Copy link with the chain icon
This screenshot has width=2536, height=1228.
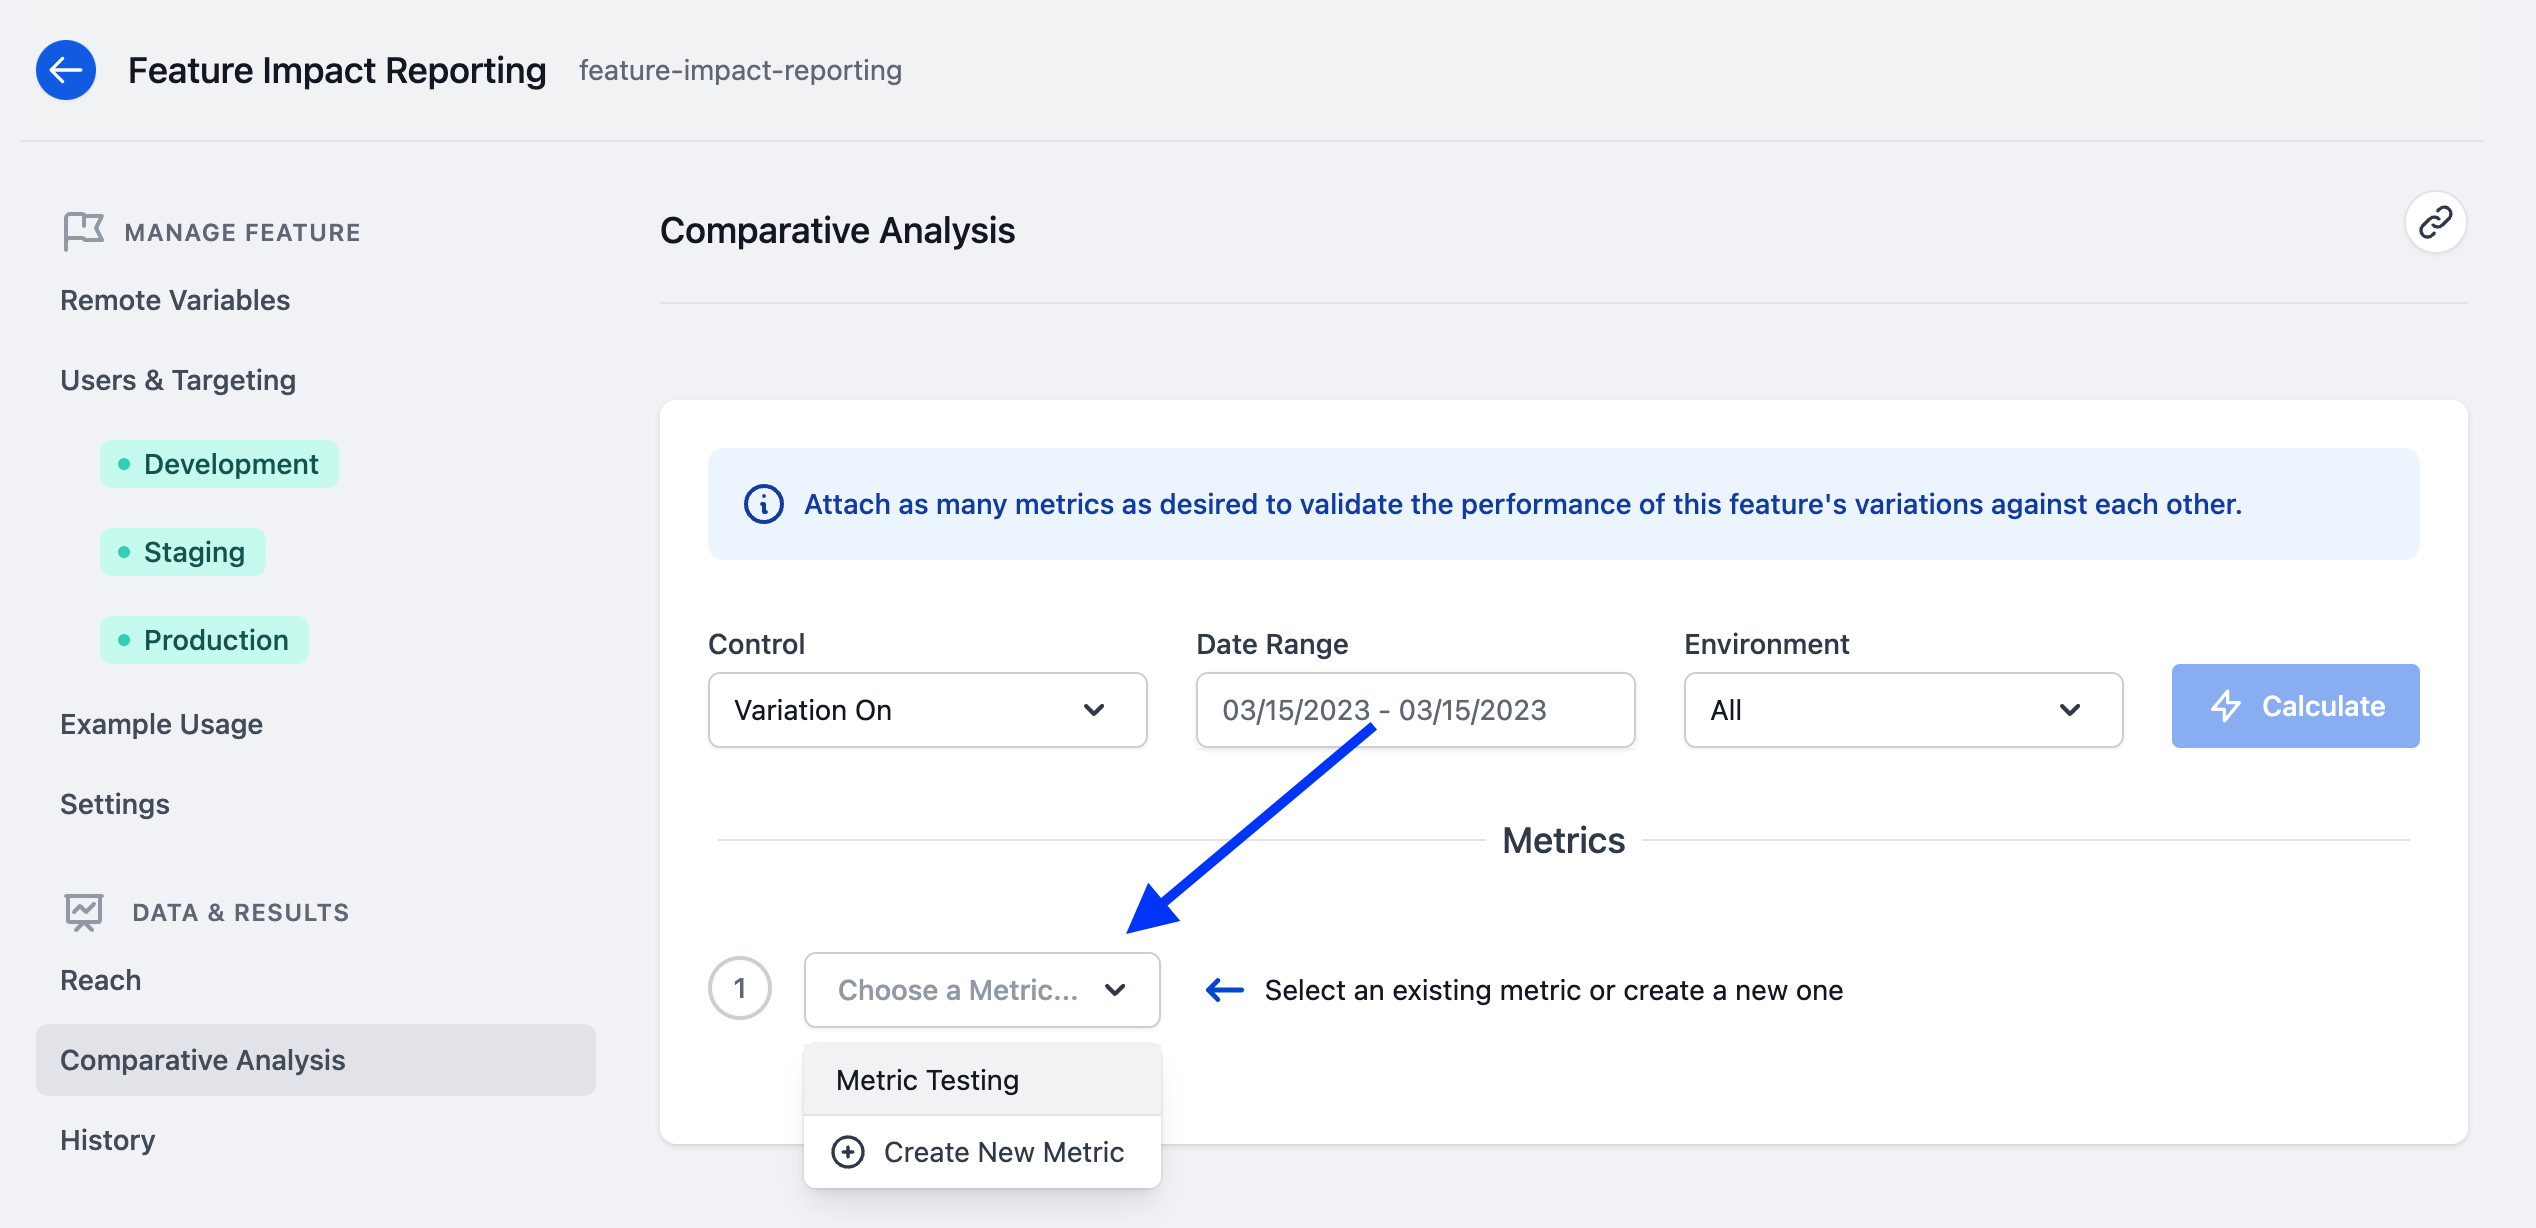coord(2435,222)
